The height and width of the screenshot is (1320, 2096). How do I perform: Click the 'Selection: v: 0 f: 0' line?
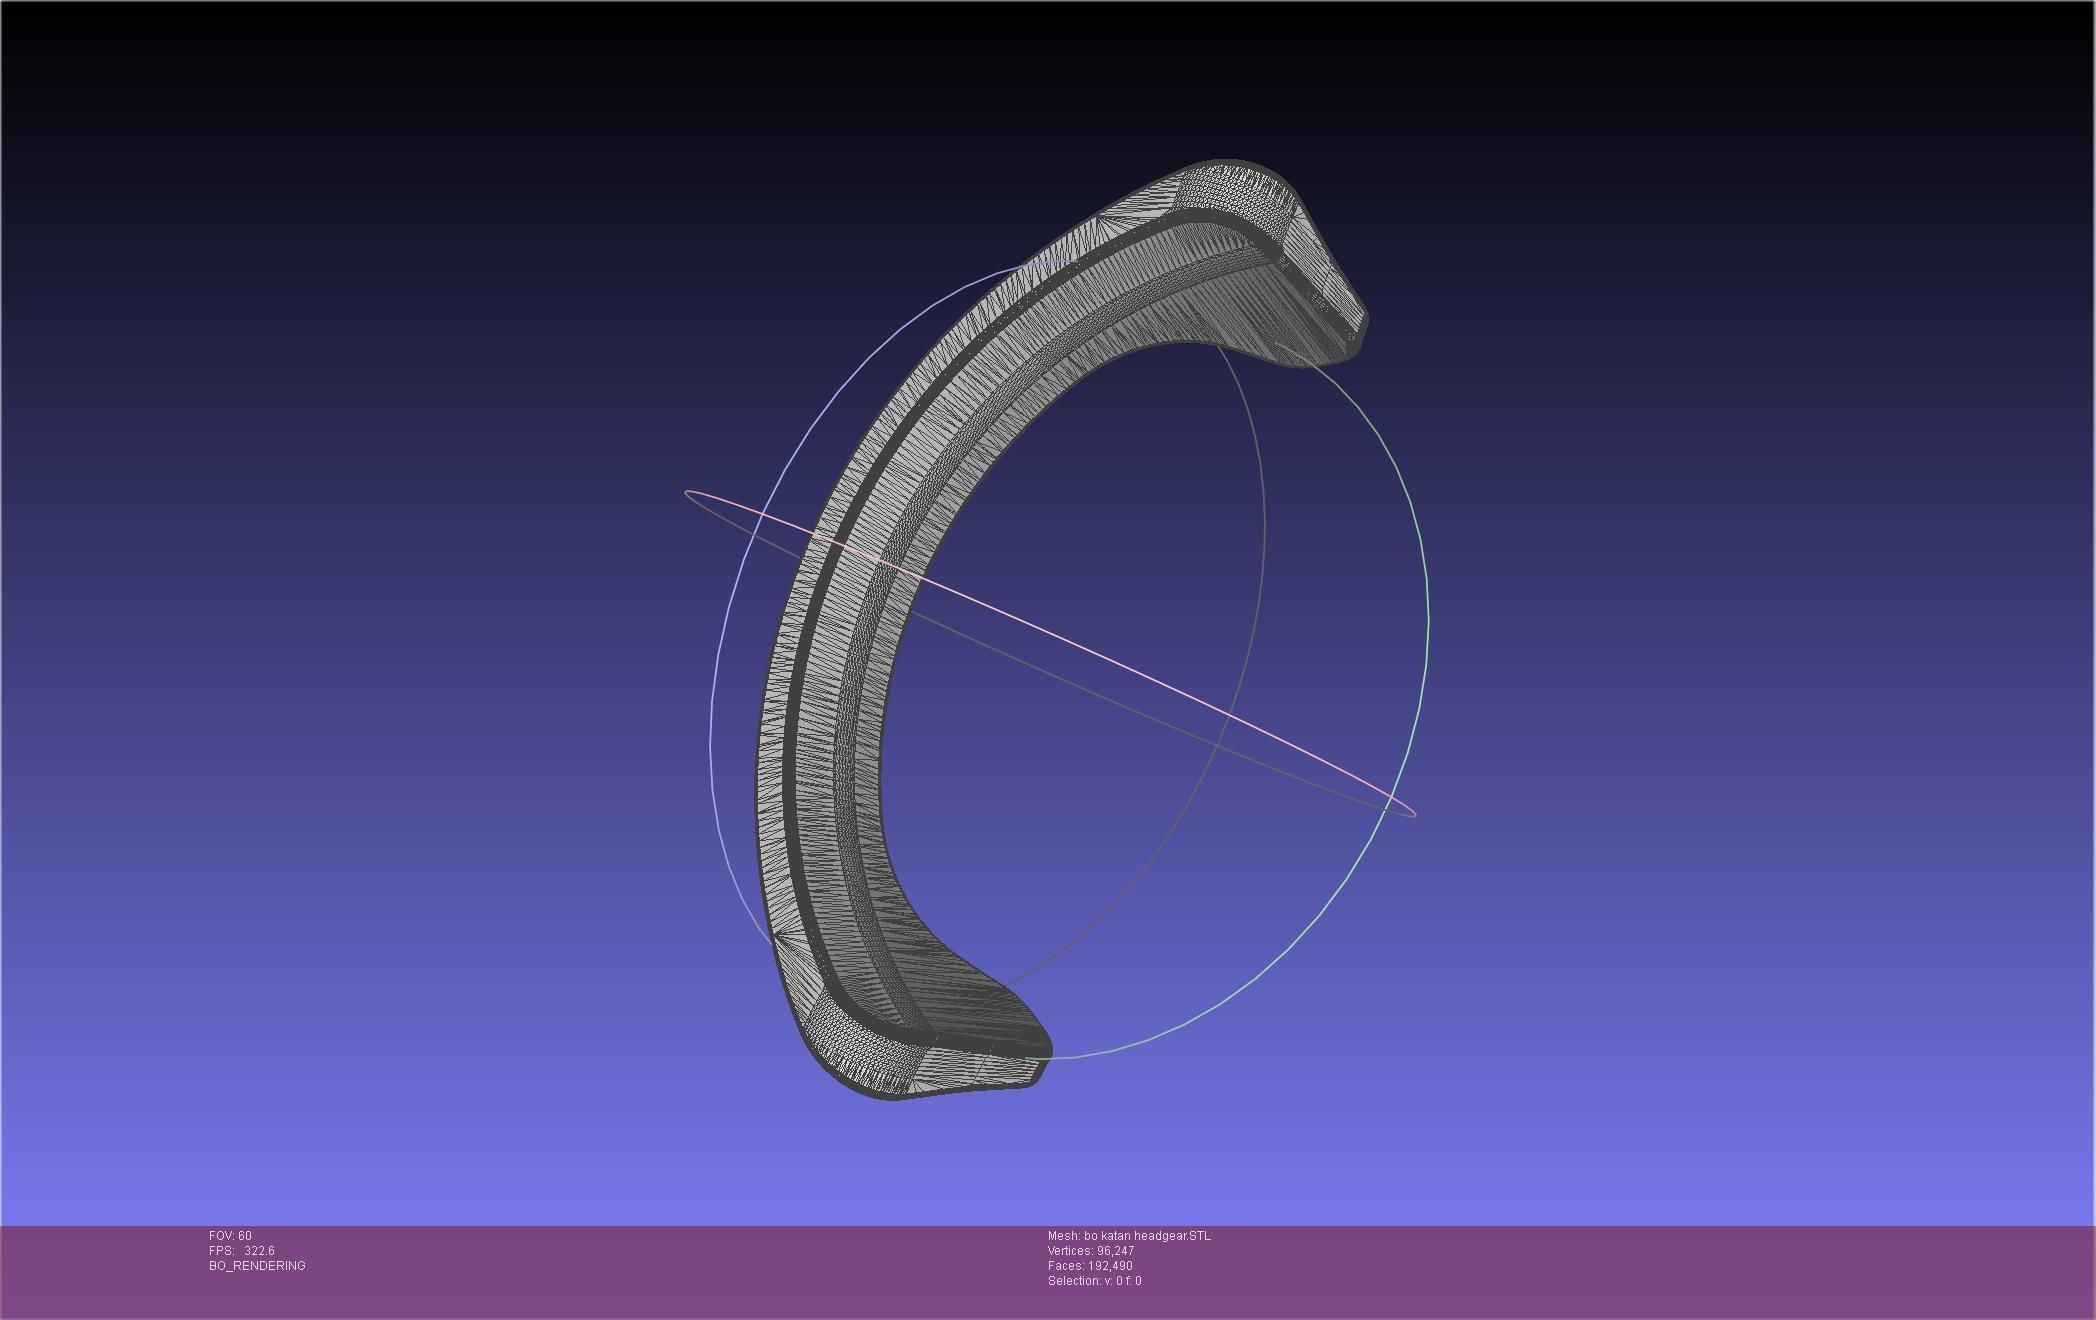1094,1281
